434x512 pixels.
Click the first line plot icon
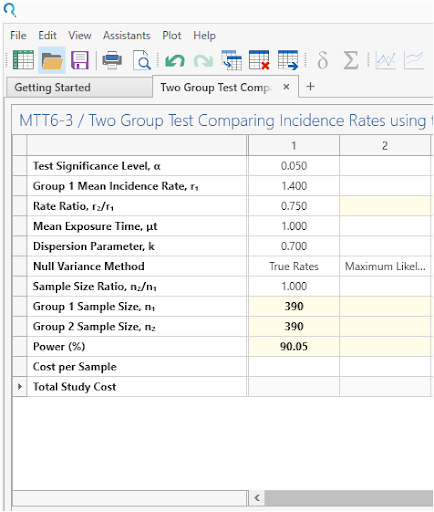click(x=386, y=60)
